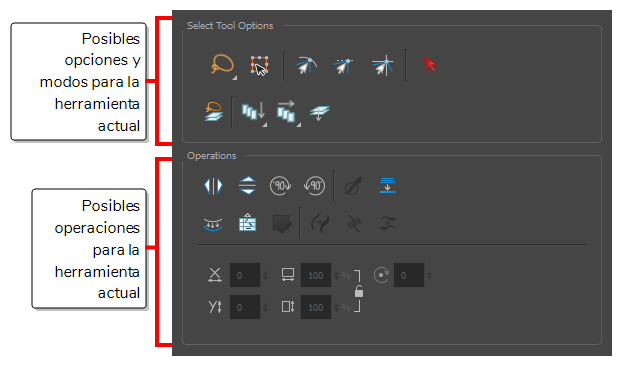This screenshot has width=622, height=366.
Task: Click the Flip Horizontal icon
Action: pyautogui.click(x=213, y=186)
